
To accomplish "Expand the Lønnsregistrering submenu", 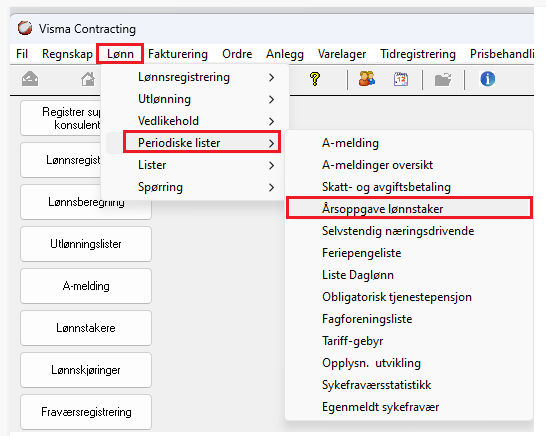I will point(195,77).
